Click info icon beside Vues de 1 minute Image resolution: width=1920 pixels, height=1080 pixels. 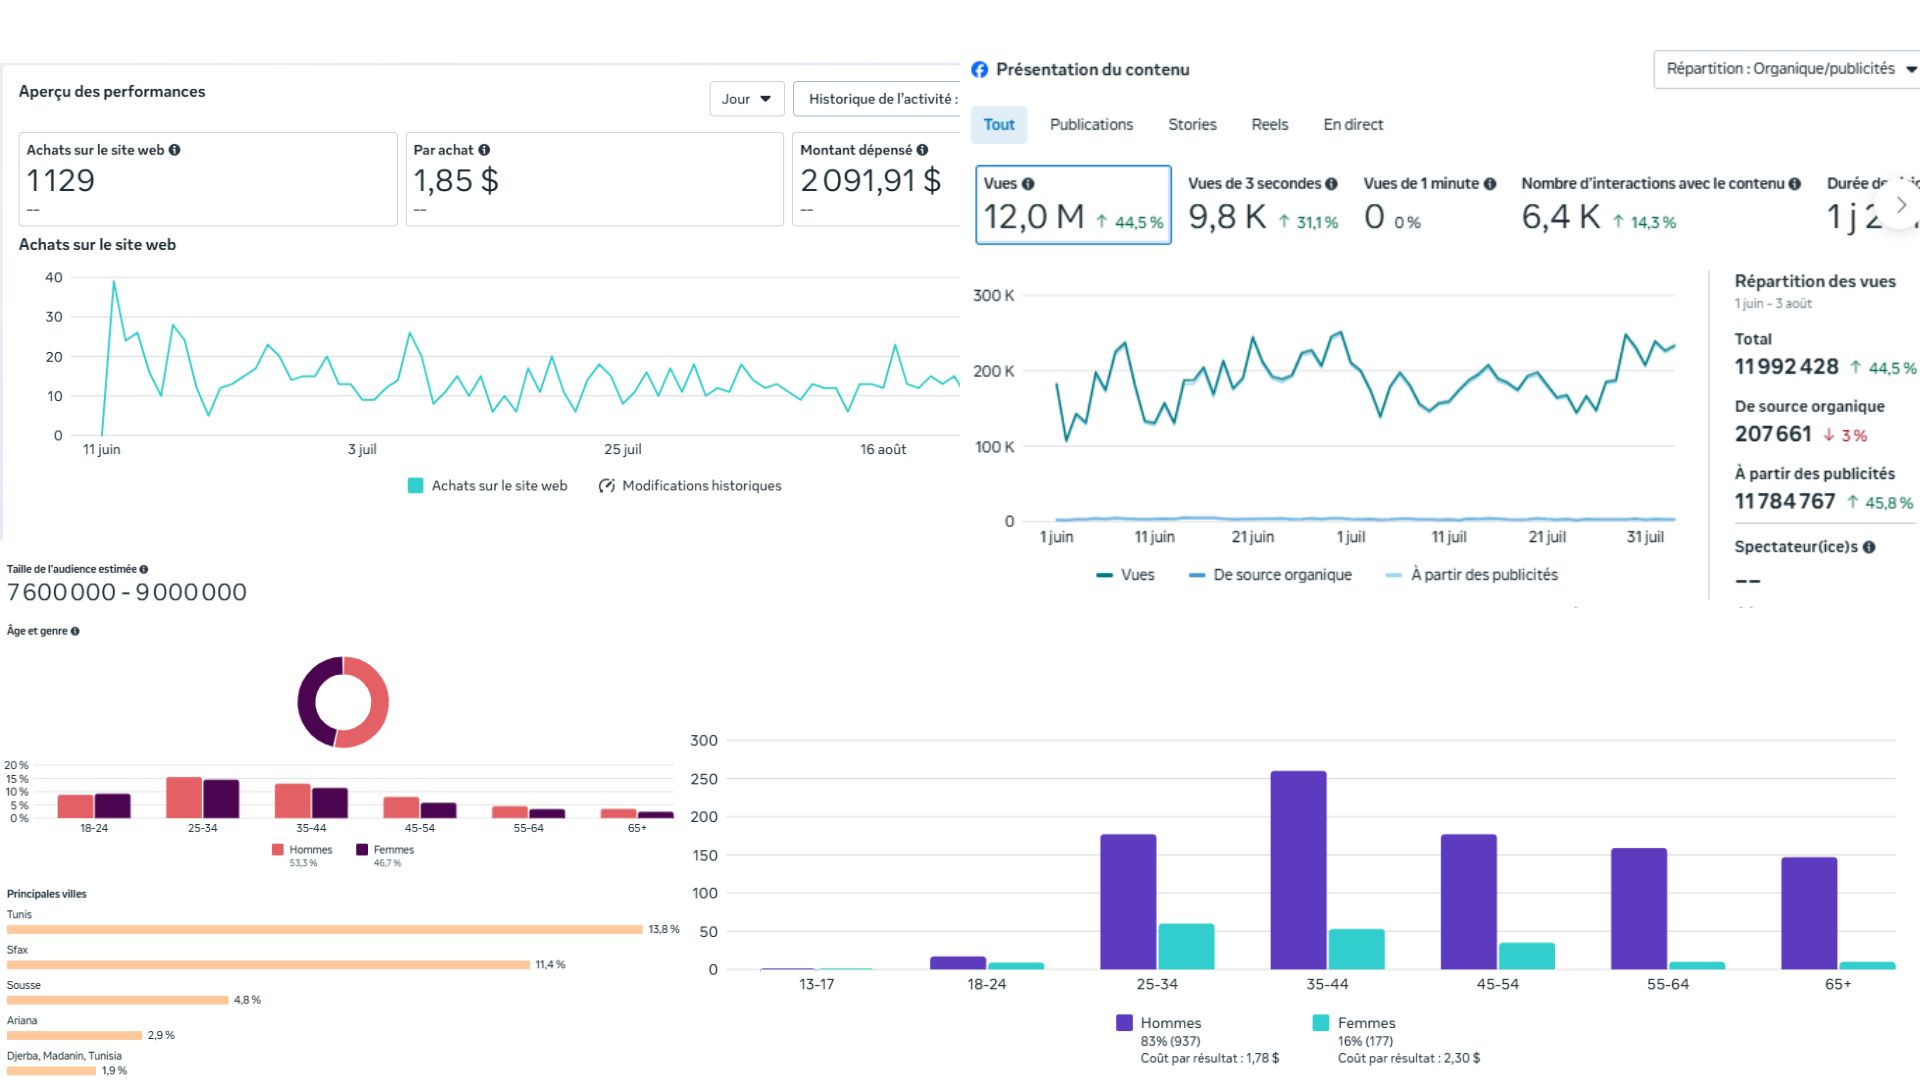click(1490, 184)
